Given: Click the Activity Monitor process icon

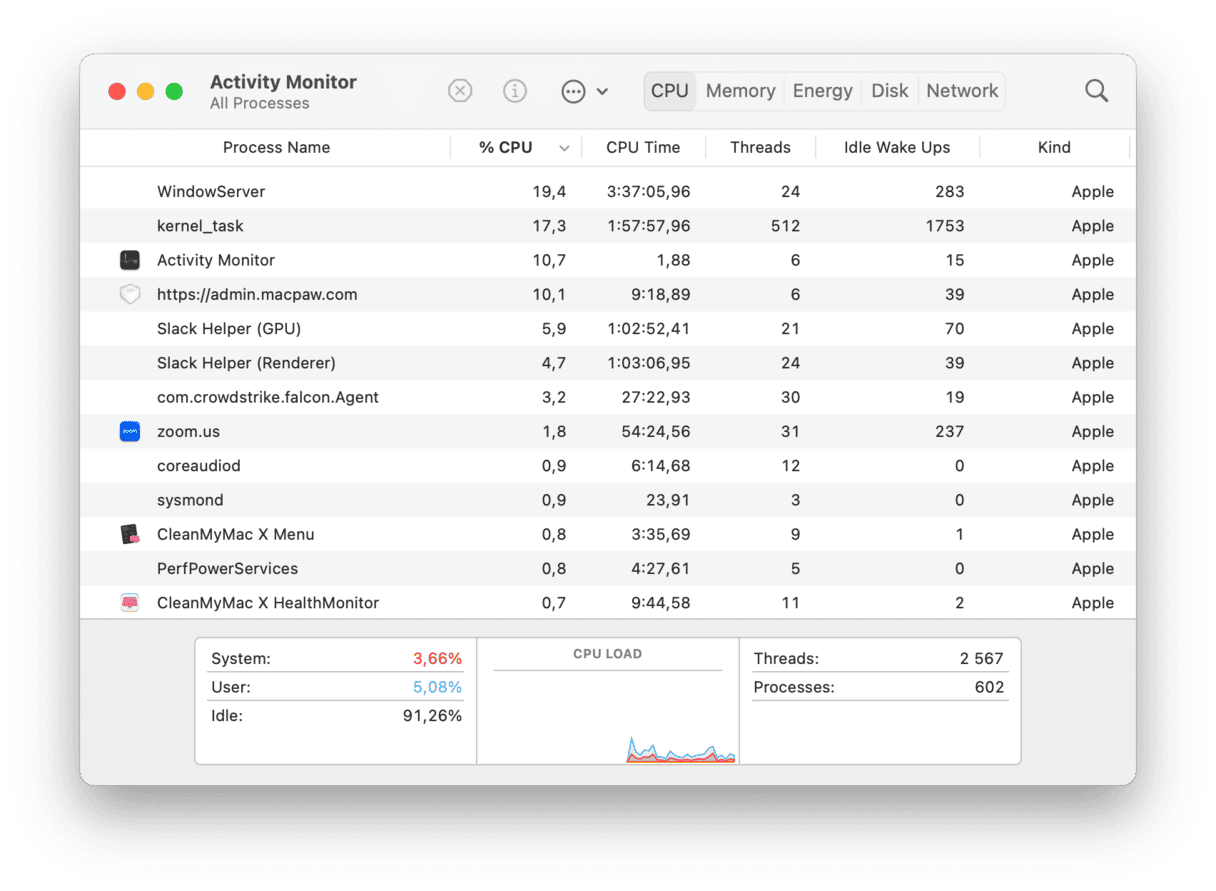Looking at the screenshot, I should [129, 260].
